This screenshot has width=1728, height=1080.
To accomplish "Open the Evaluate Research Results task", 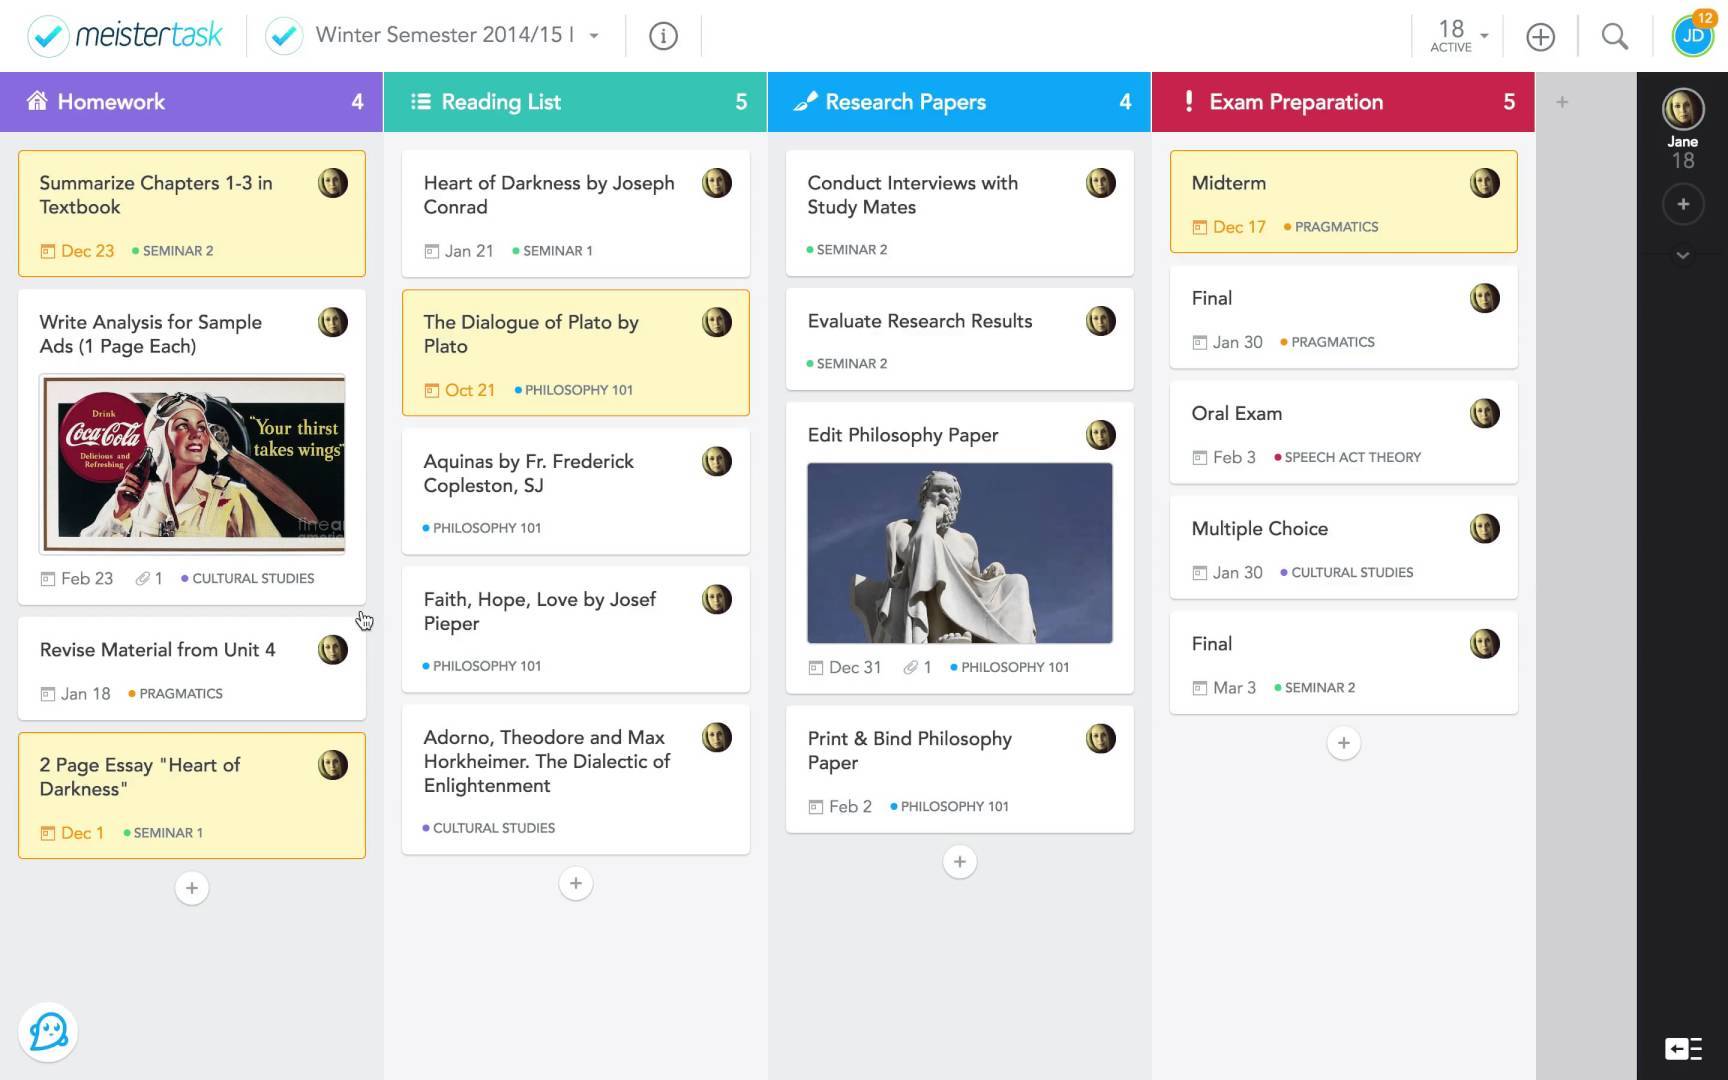I will pos(960,339).
